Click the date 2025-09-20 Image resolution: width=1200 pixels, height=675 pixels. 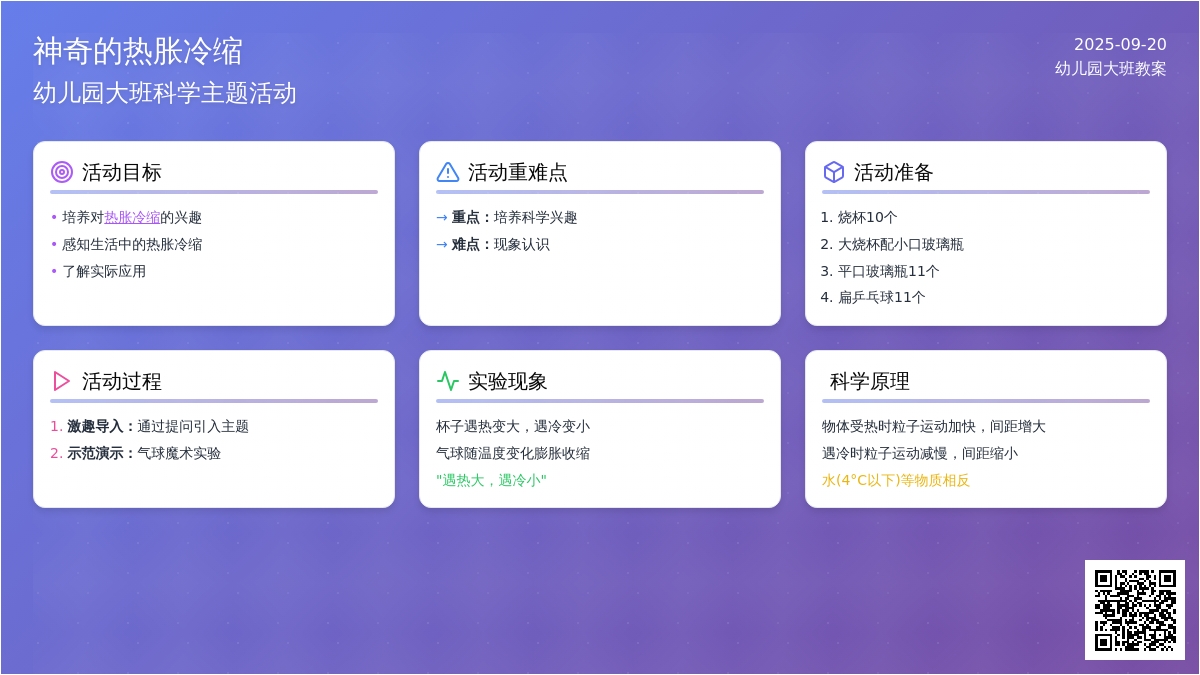click(x=1120, y=44)
